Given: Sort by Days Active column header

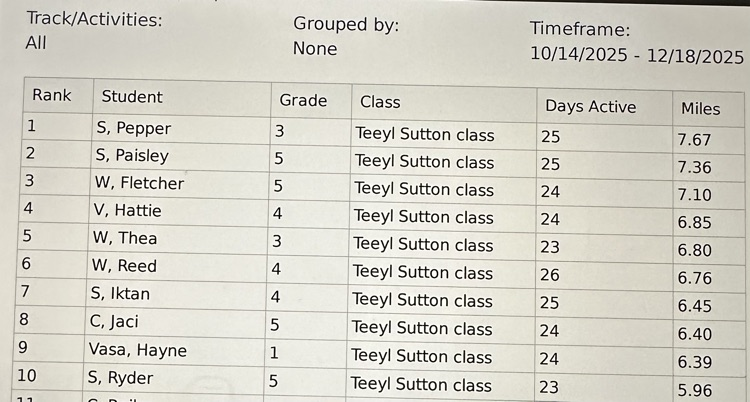Looking at the screenshot, I should tap(590, 106).
